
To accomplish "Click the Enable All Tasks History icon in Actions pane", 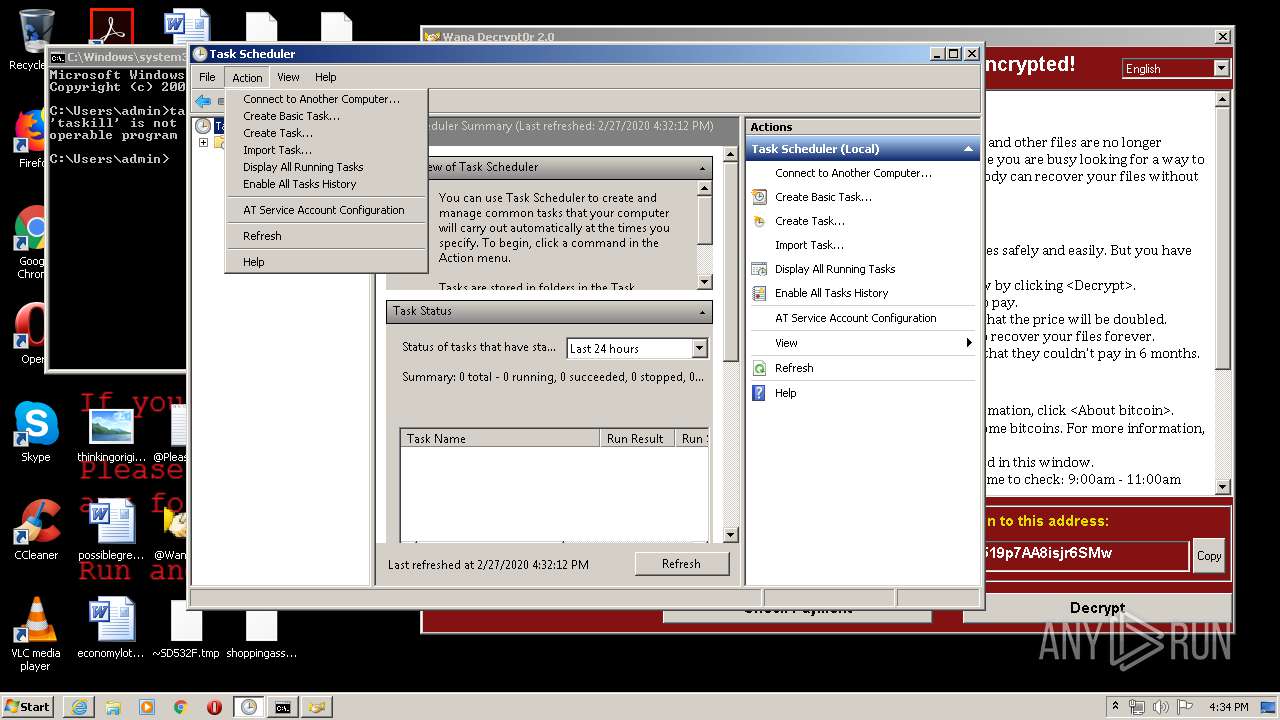I will [x=759, y=293].
